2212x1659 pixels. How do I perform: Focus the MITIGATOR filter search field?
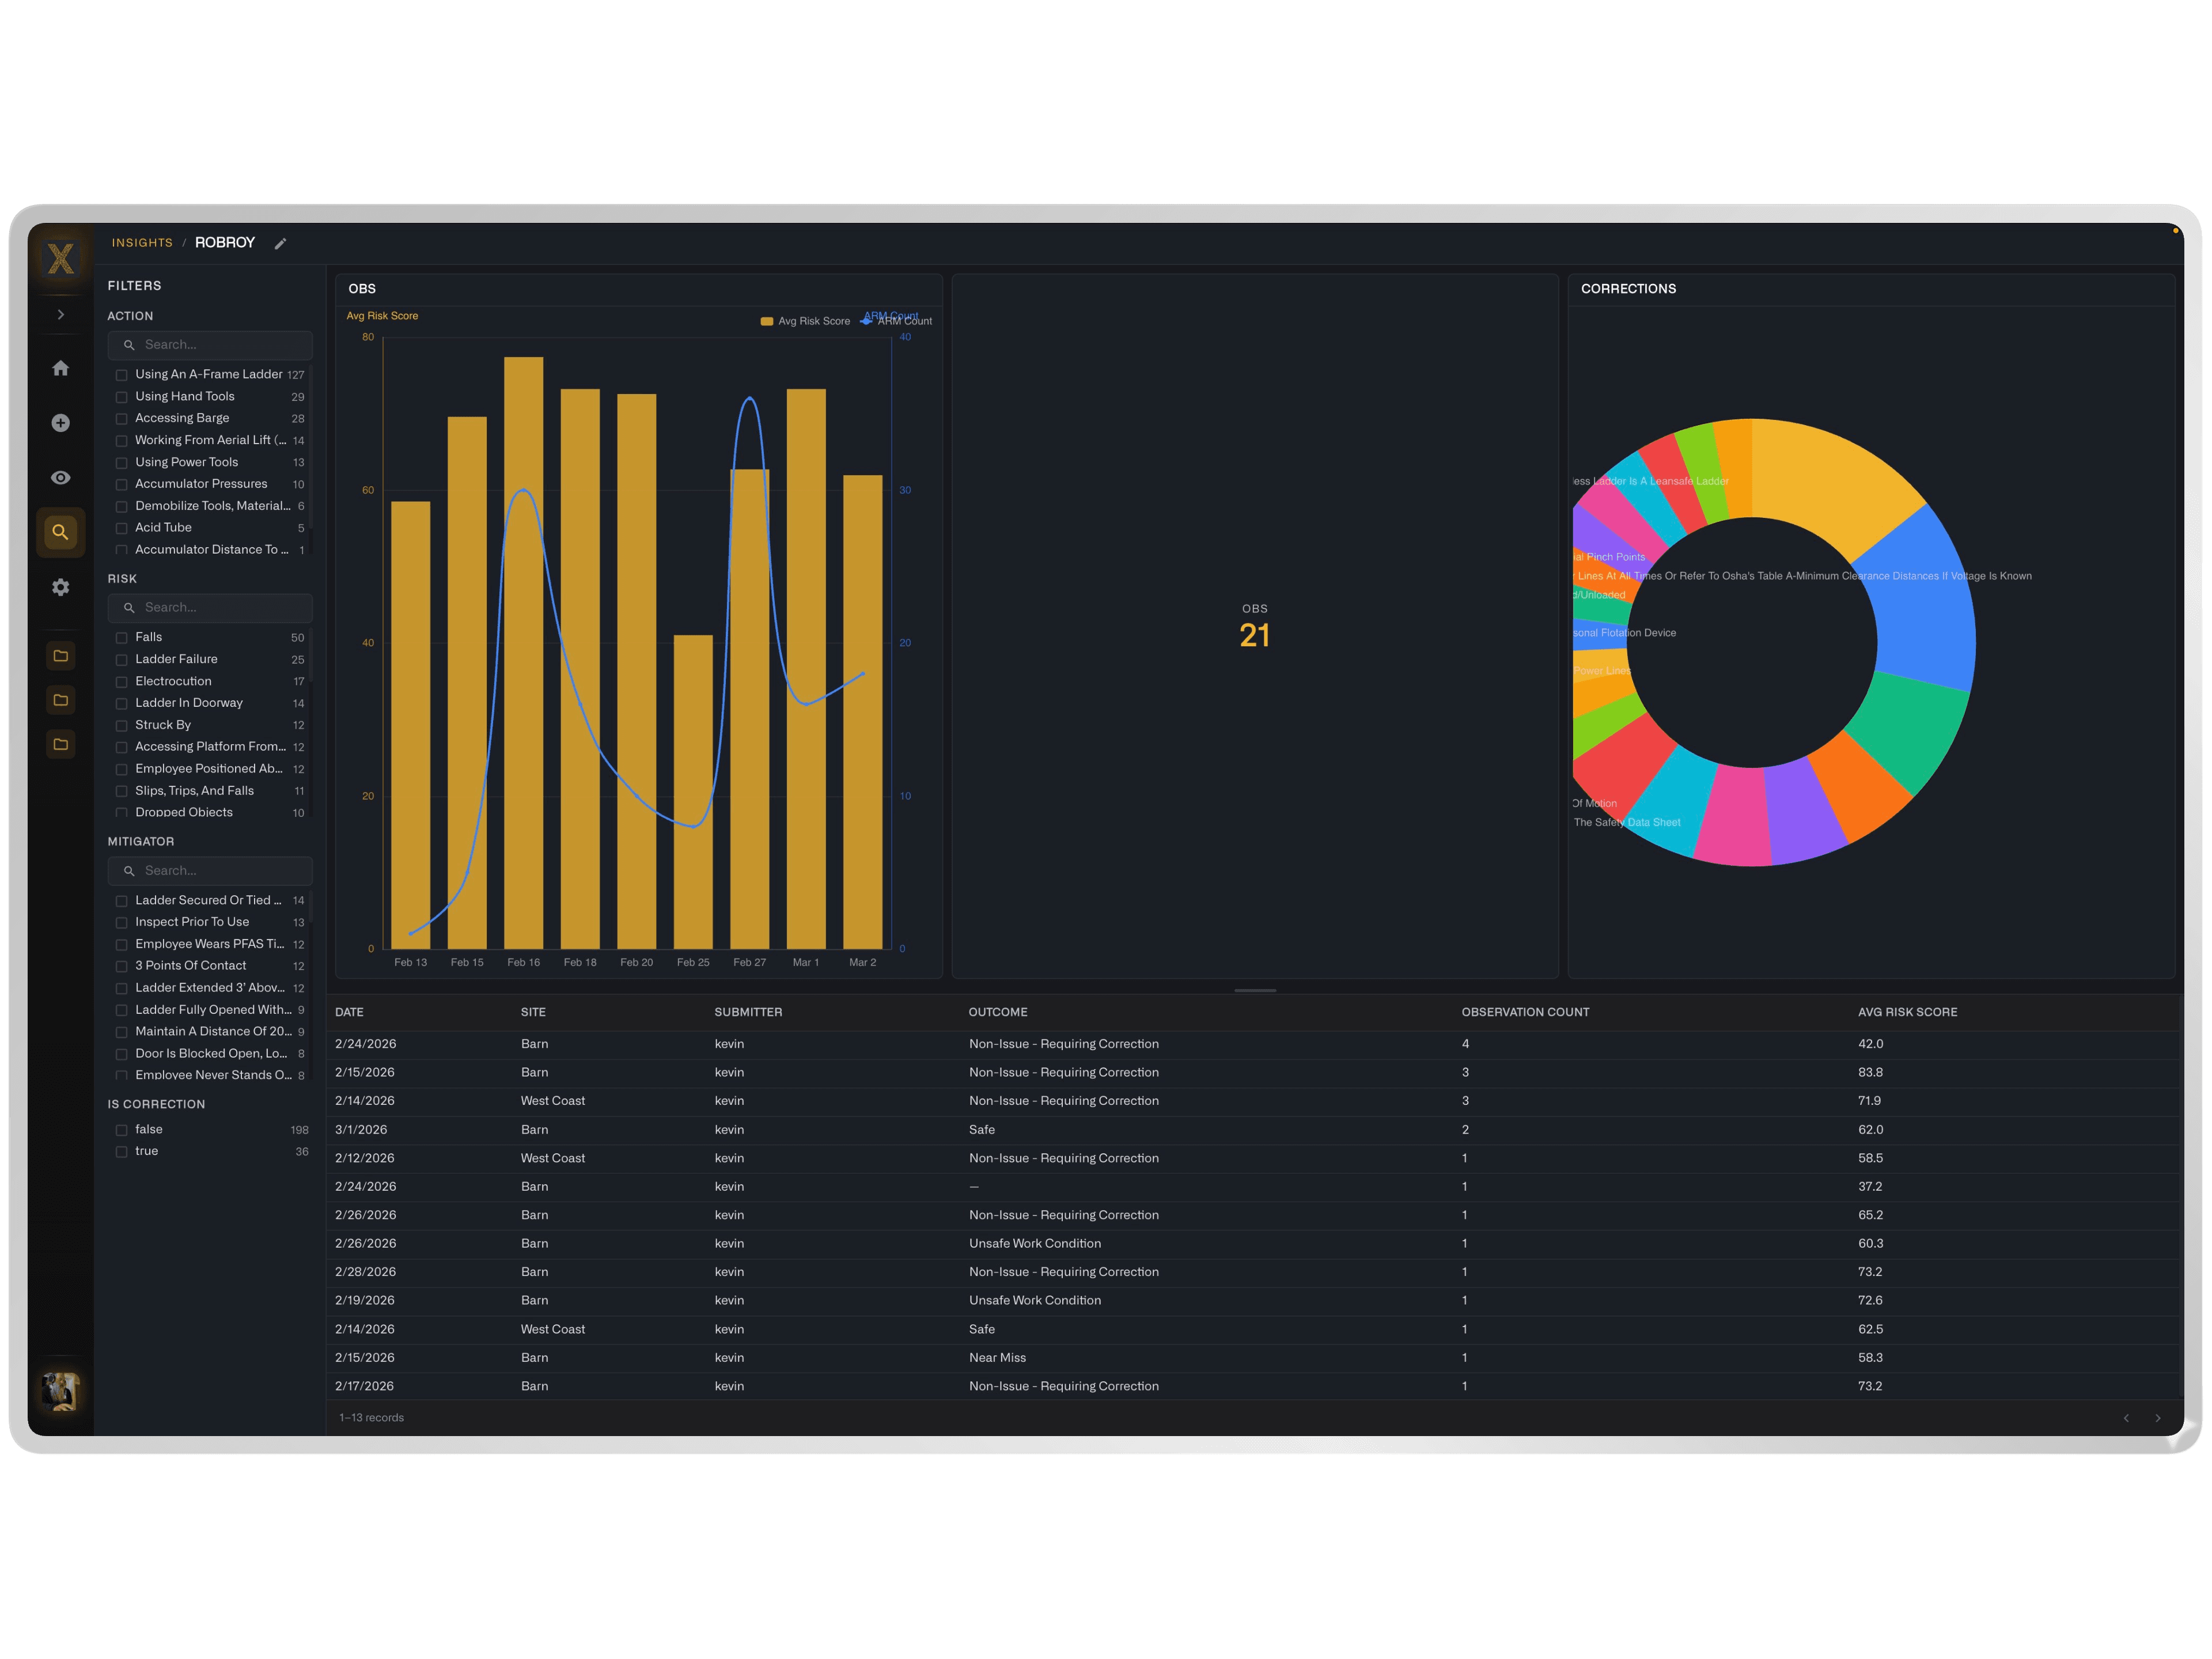point(210,871)
